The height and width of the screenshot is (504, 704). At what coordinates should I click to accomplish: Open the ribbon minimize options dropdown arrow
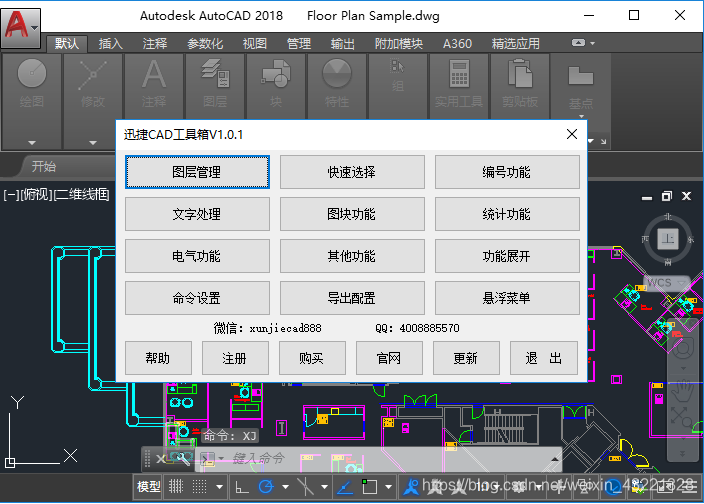coord(593,44)
